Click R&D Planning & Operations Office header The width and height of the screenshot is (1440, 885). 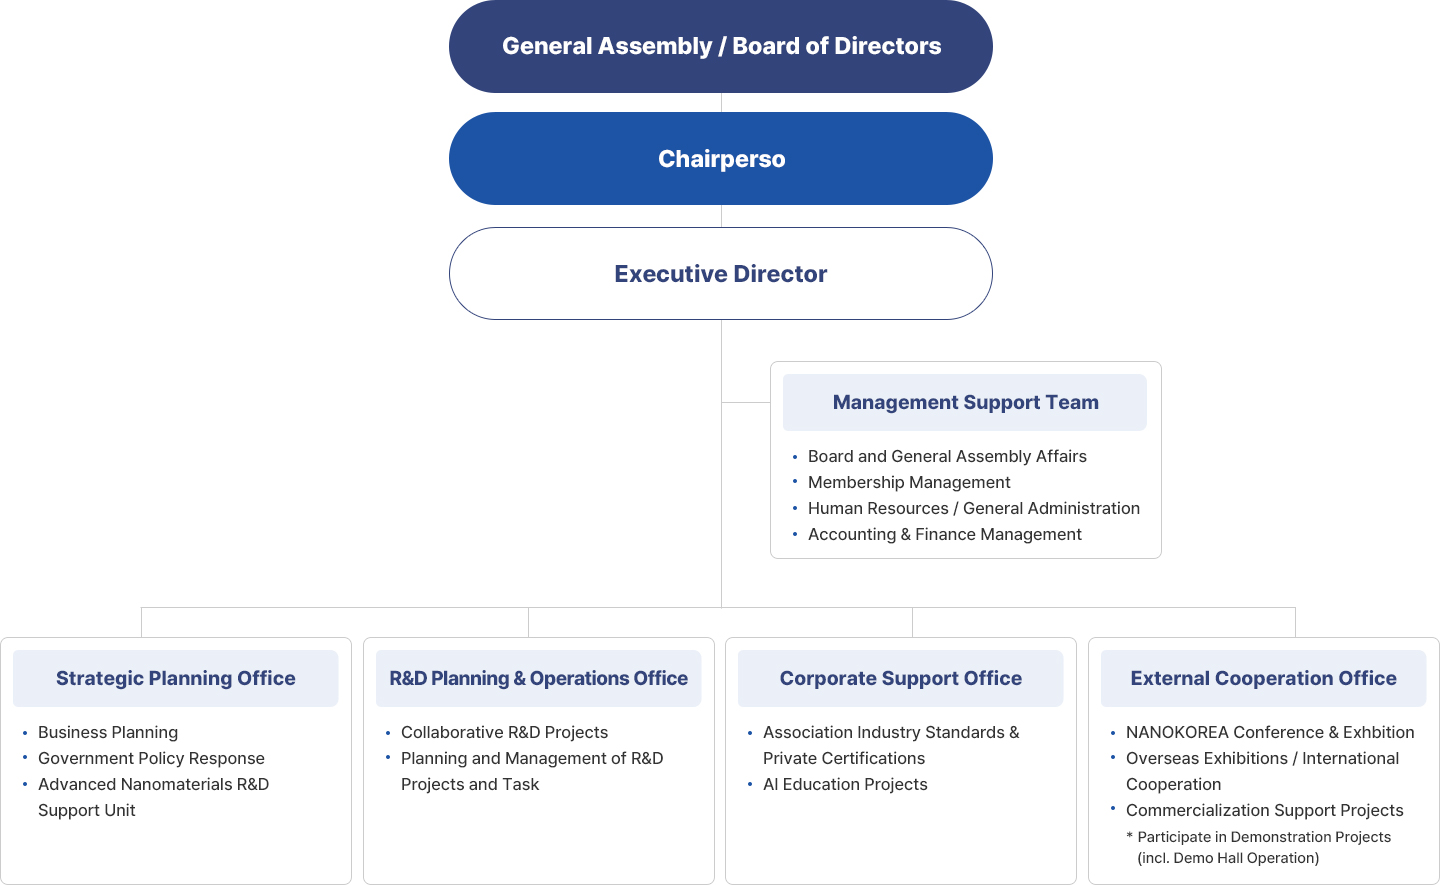pyautogui.click(x=538, y=679)
